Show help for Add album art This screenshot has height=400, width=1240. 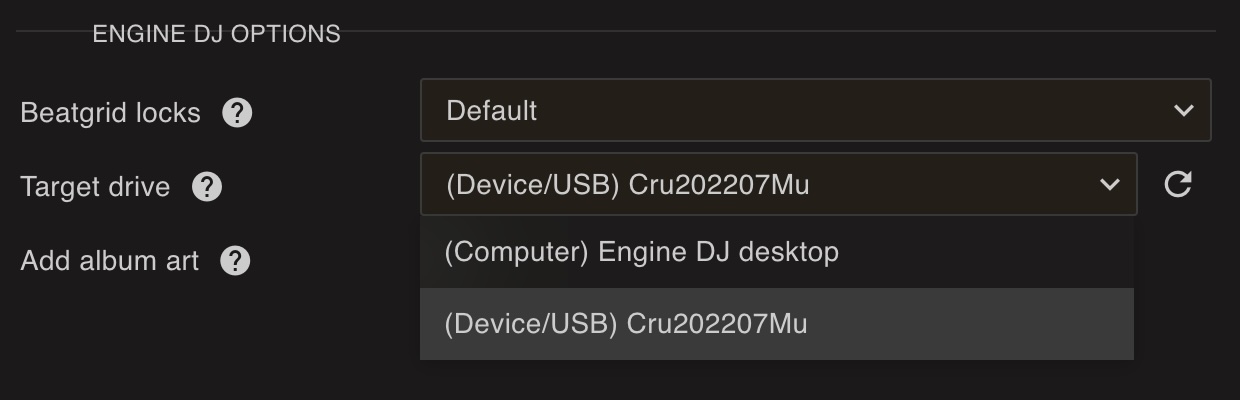[x=235, y=261]
